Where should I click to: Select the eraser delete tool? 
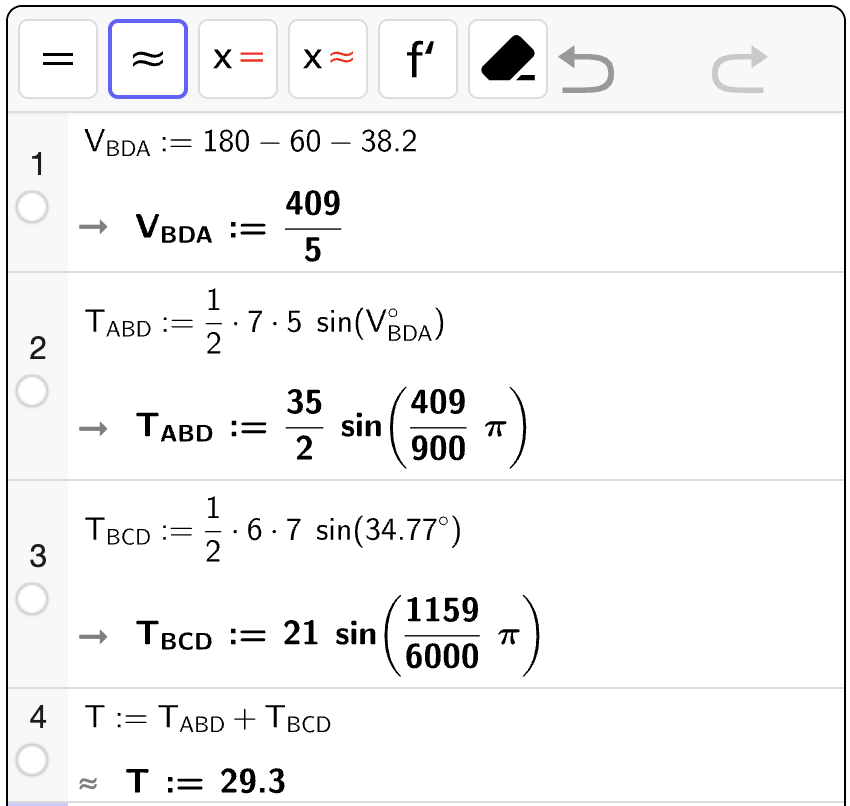click(x=508, y=59)
